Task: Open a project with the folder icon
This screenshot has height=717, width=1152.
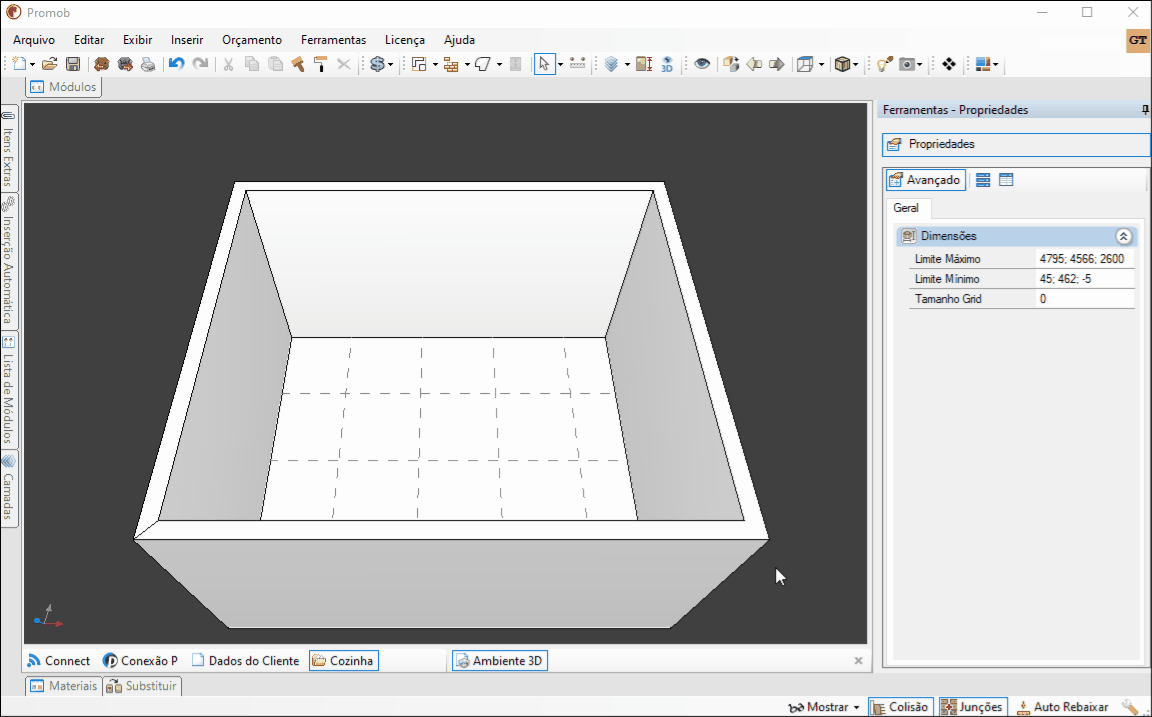Action: (49, 65)
